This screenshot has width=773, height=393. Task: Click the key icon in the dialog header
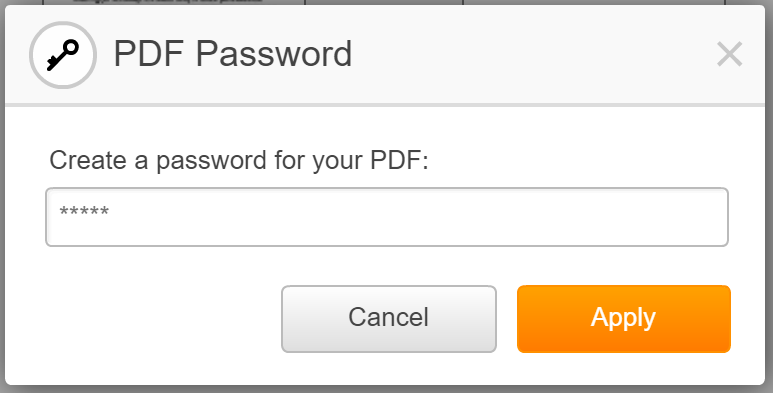[x=63, y=55]
